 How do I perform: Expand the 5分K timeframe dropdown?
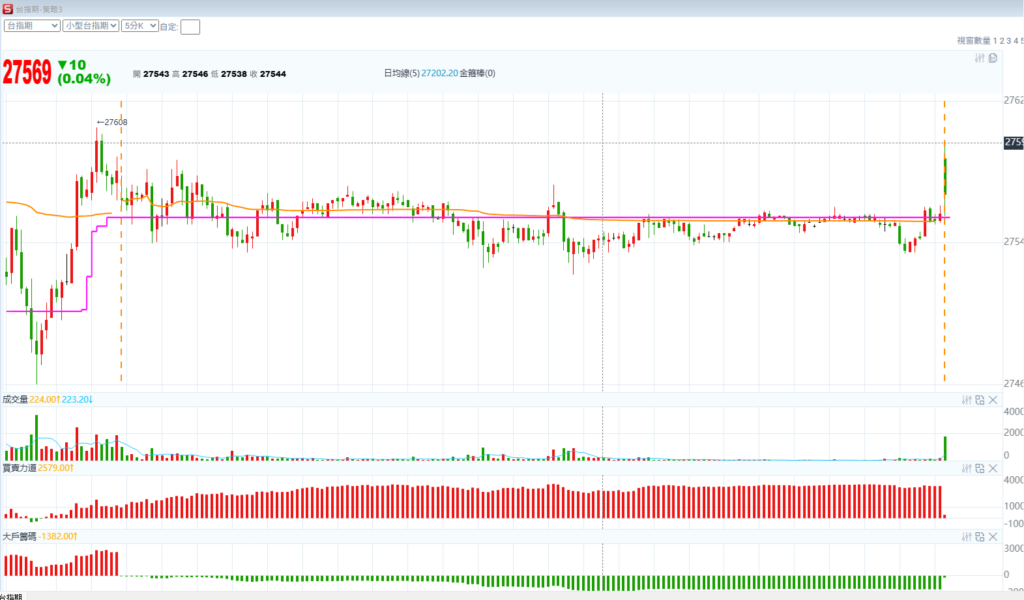point(139,26)
